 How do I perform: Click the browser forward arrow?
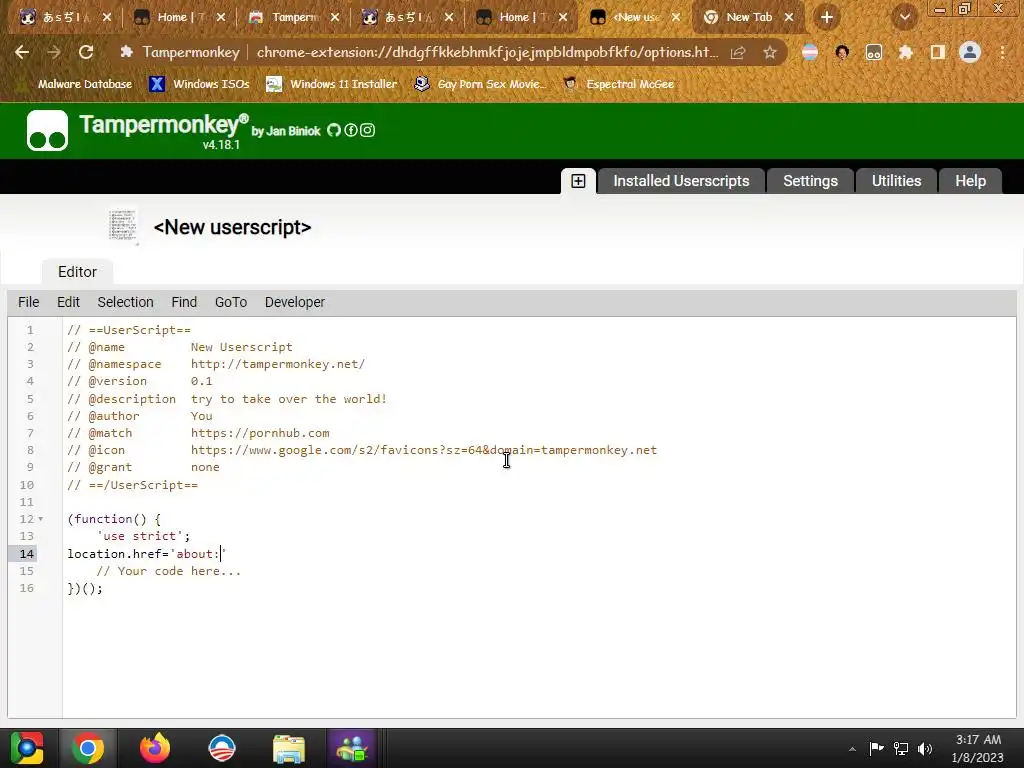54,52
